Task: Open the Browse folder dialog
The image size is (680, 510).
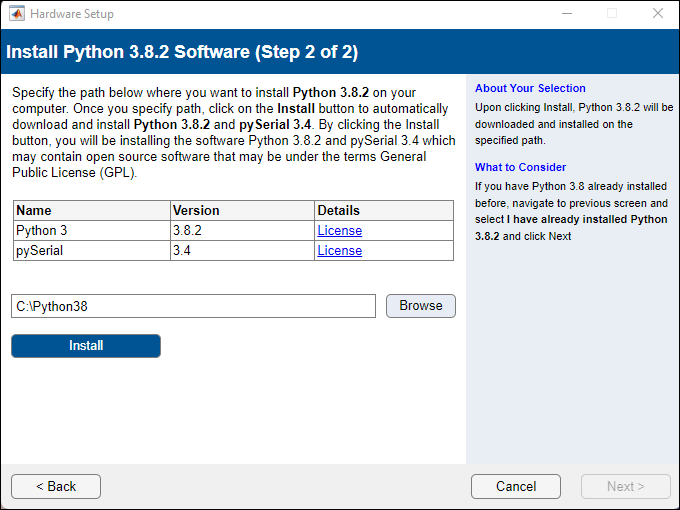Action: point(420,306)
